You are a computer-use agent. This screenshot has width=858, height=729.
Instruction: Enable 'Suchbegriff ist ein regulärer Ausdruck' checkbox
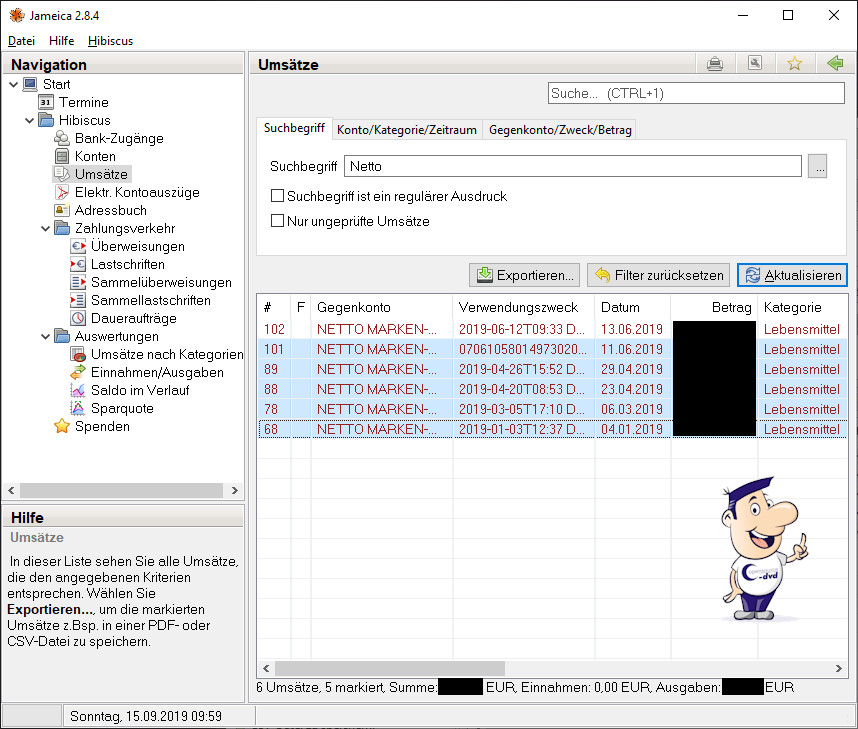278,197
